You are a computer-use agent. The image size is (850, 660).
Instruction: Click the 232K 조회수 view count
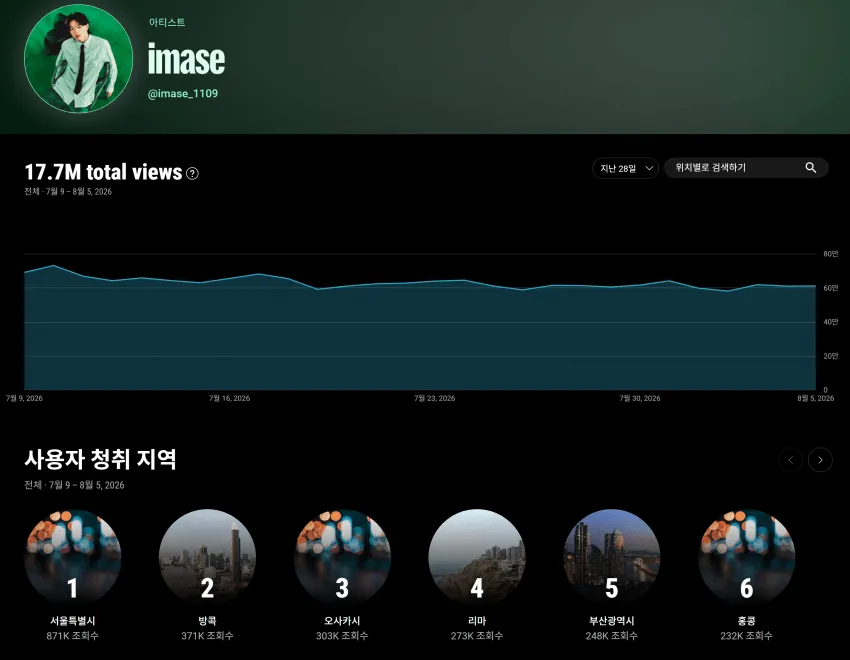coord(746,636)
